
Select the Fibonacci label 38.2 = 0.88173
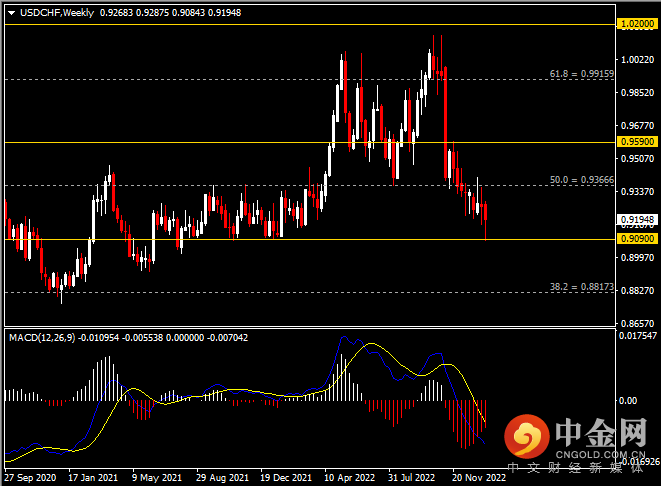[x=582, y=287]
